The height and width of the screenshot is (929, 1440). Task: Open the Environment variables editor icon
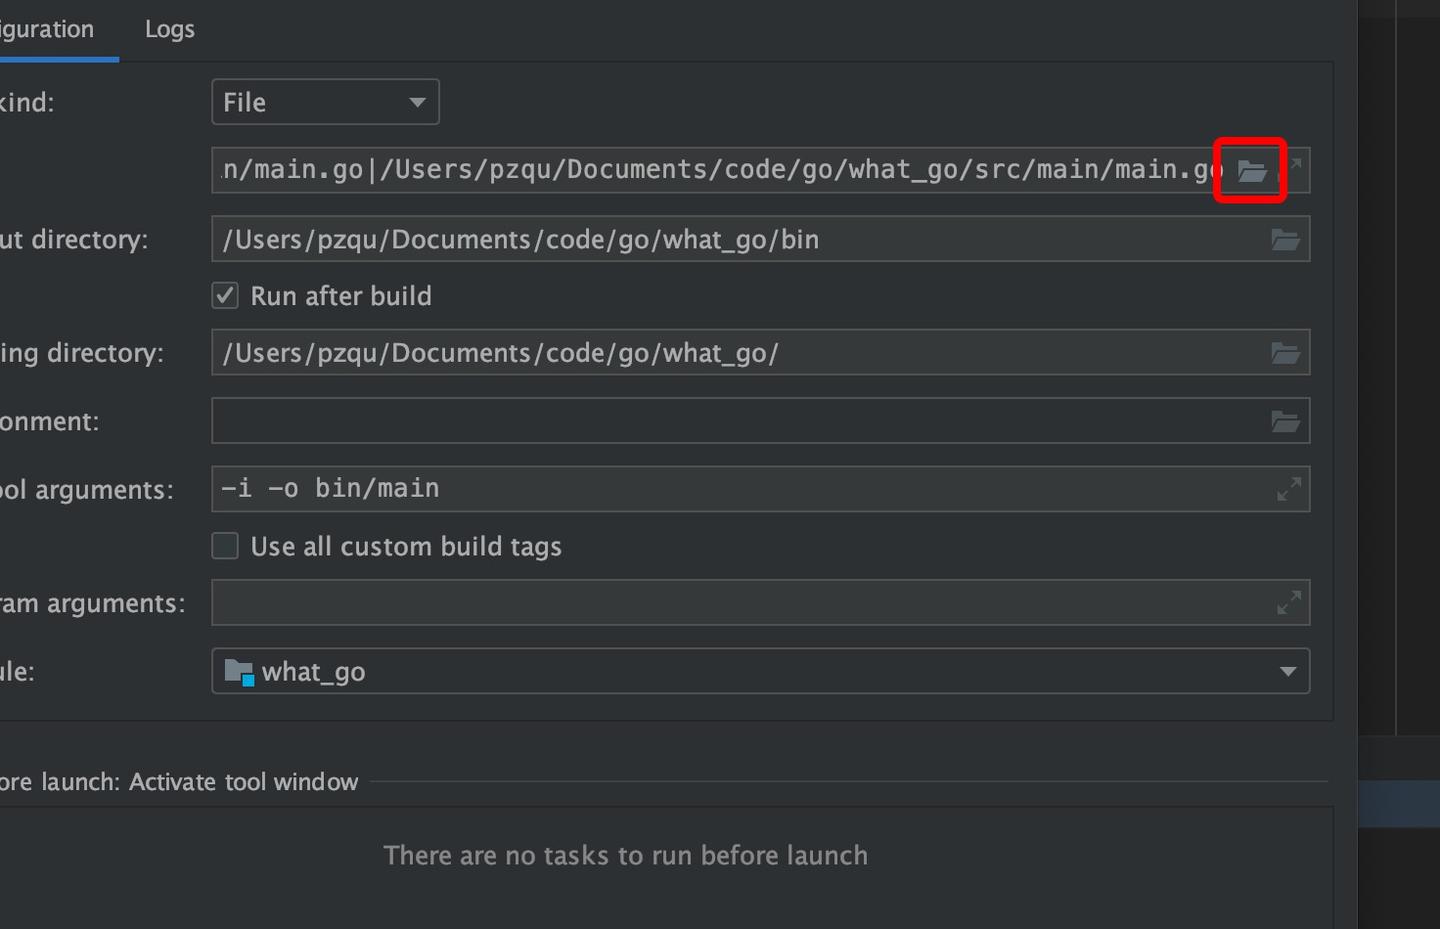click(1285, 422)
